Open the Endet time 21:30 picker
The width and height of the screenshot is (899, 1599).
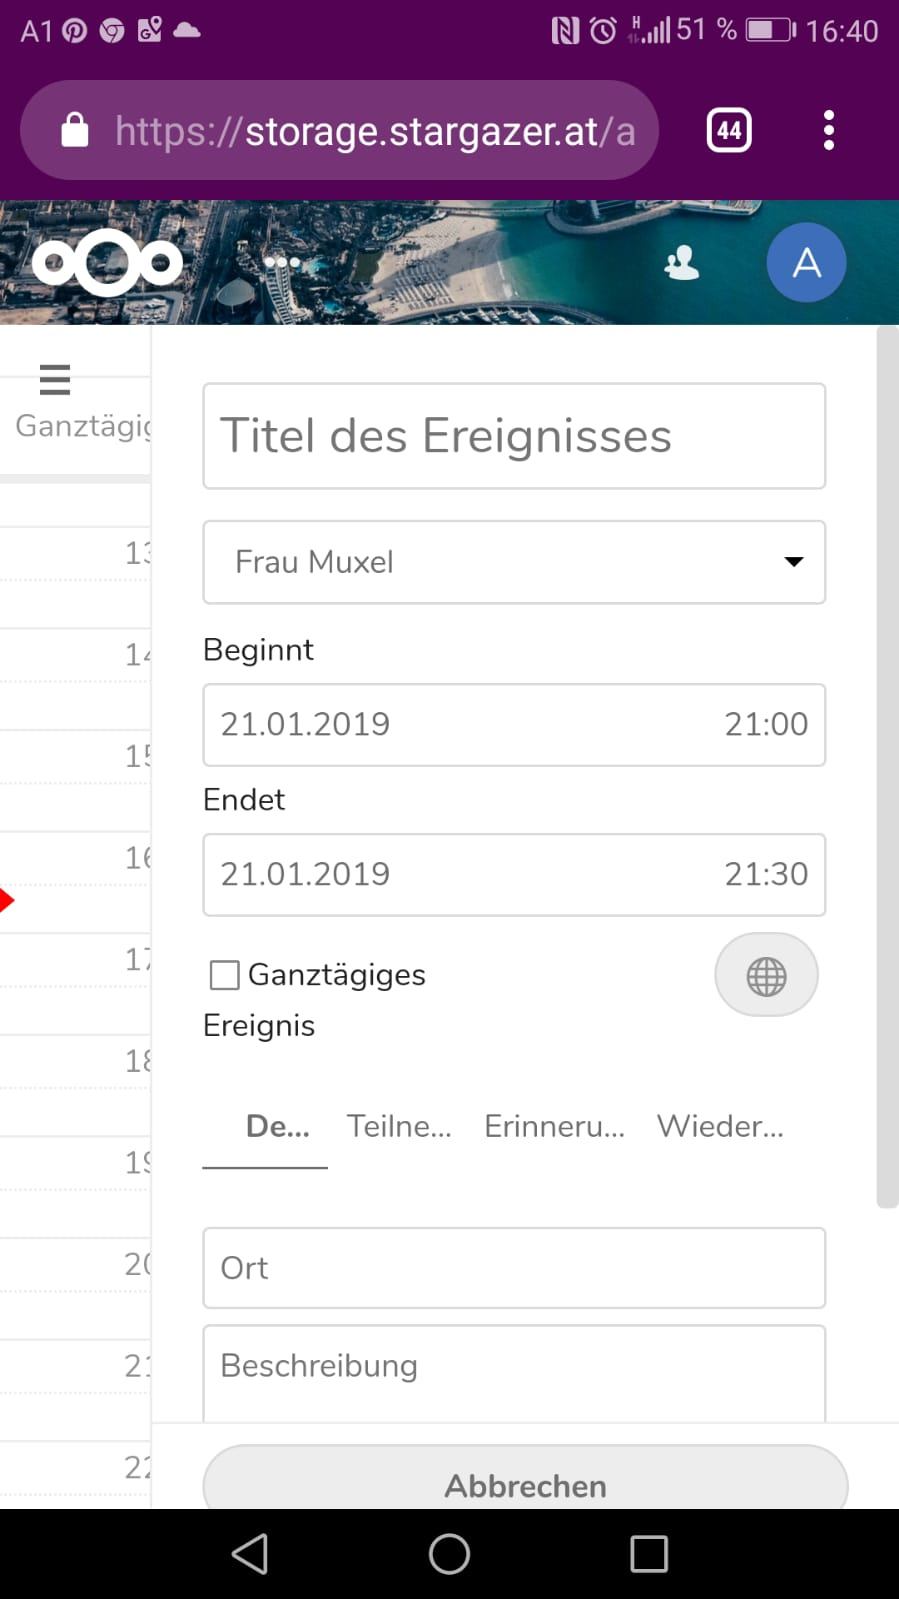[x=765, y=874]
